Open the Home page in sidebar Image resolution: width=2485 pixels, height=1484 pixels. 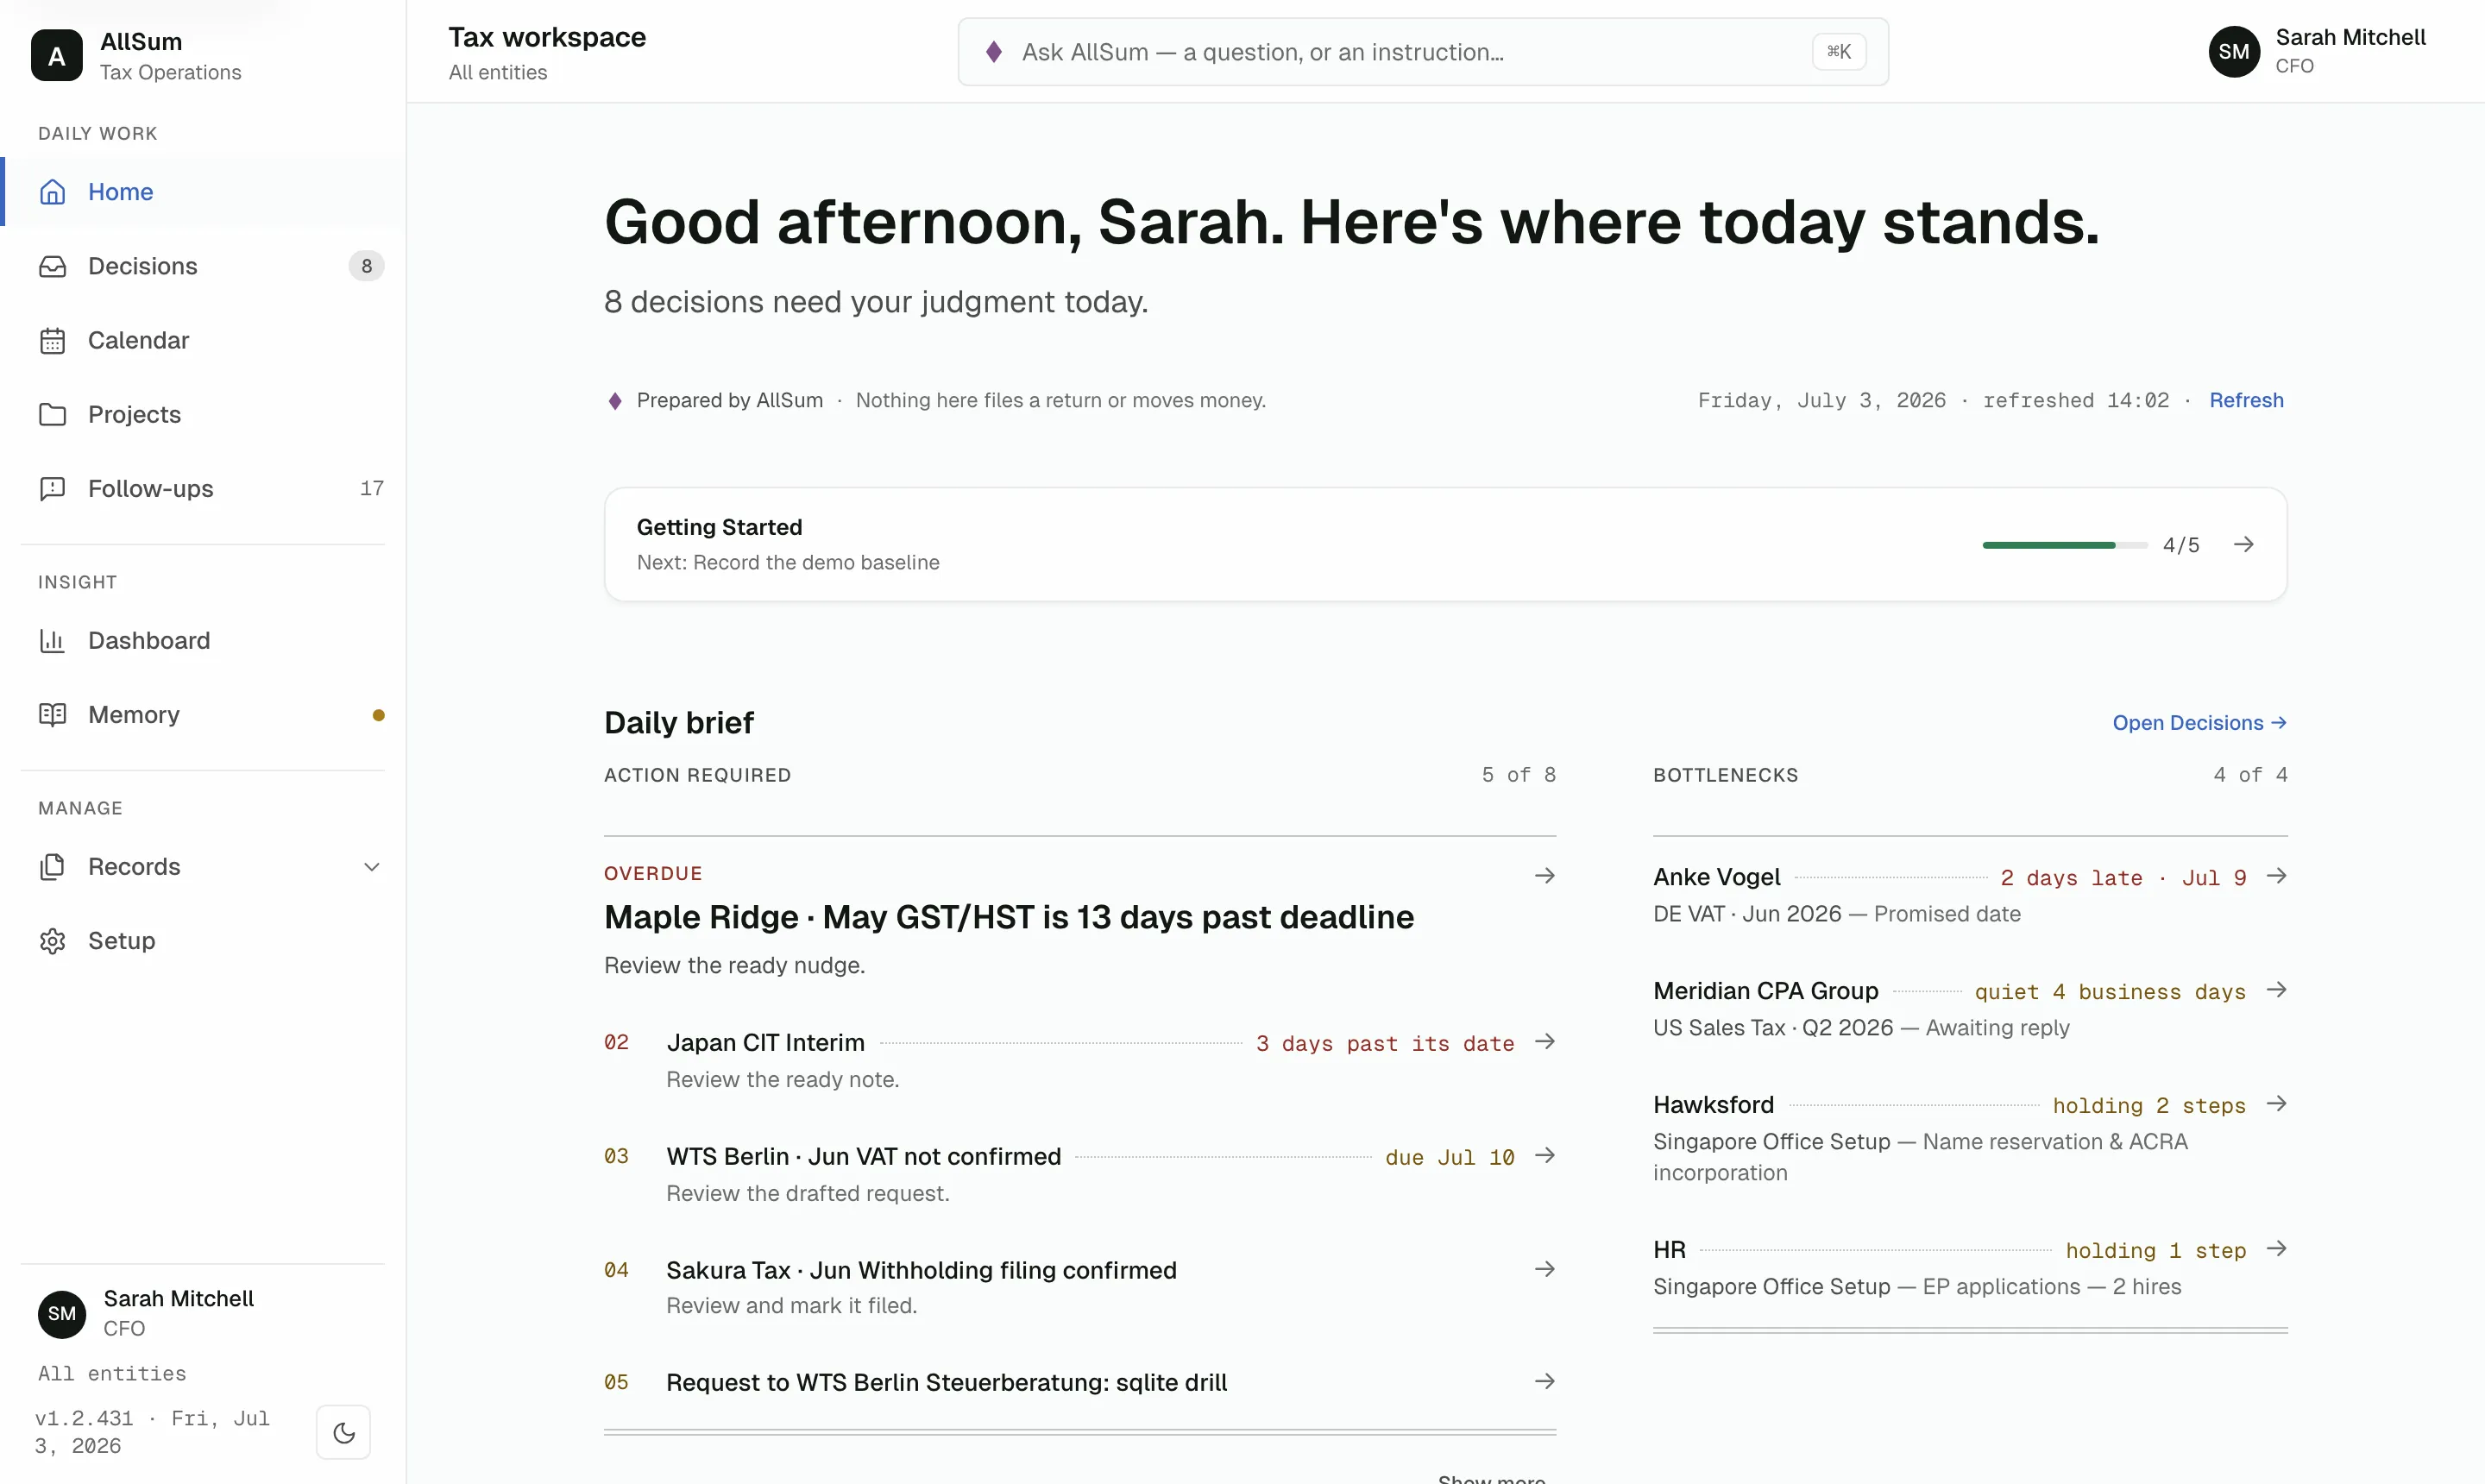coord(203,192)
